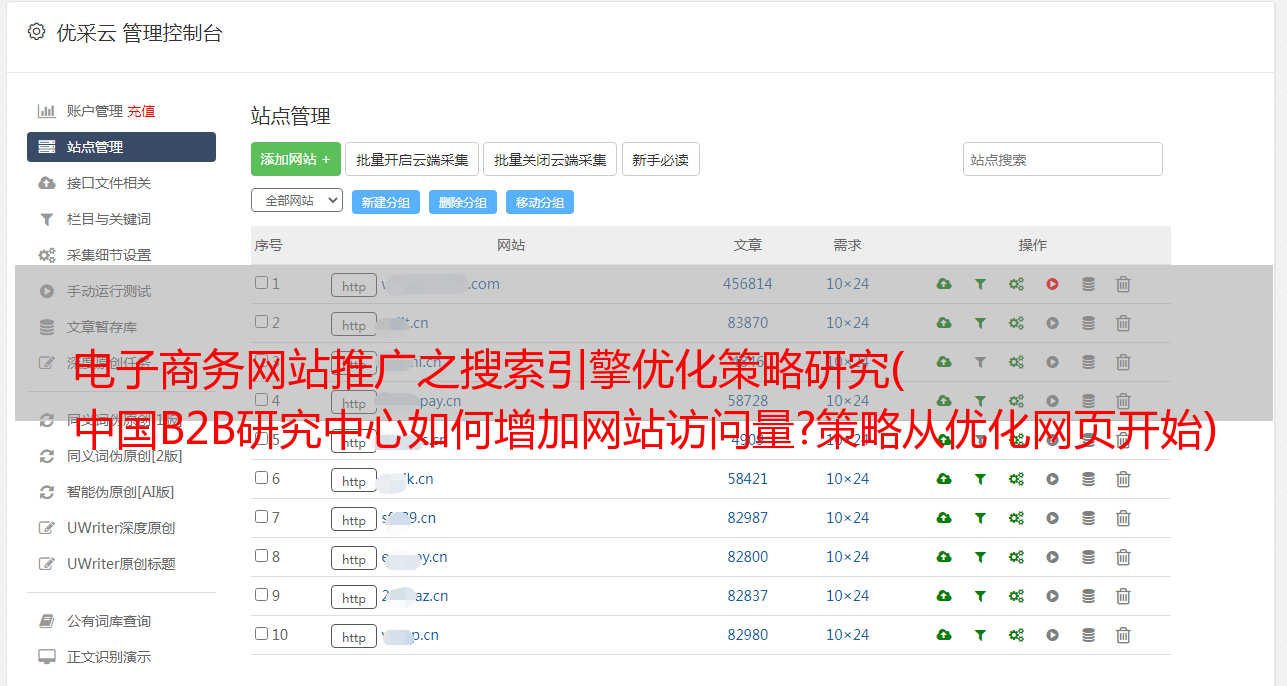Click the 移动分组 button
The image size is (1287, 686).
coord(540,202)
